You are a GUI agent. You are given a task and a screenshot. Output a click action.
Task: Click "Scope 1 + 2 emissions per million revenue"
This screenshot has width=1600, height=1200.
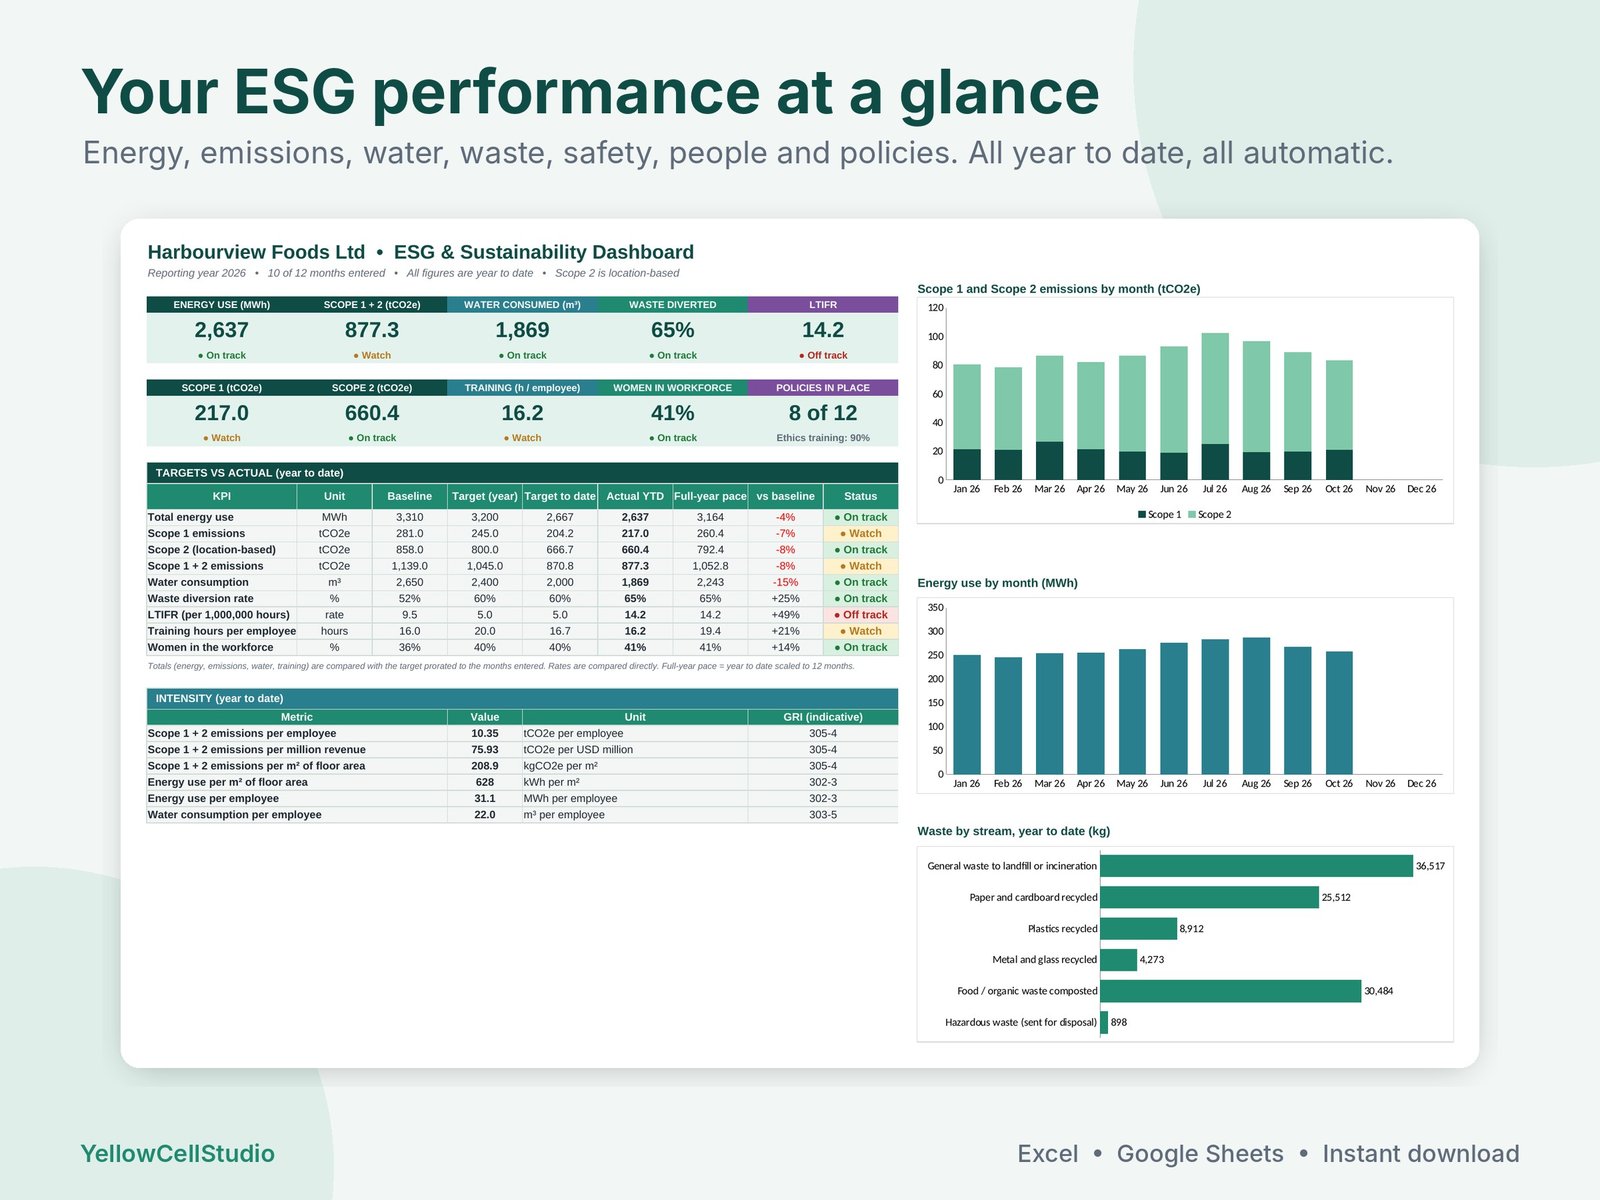pos(257,750)
